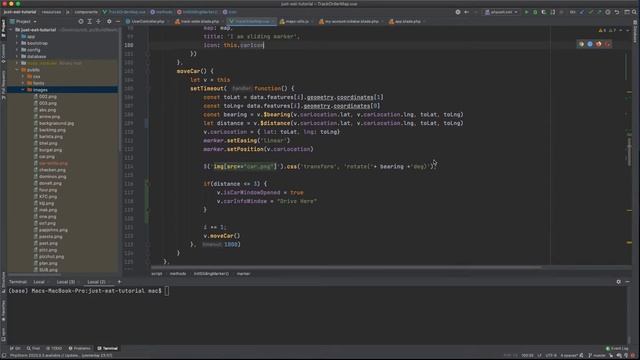
Task: Toggle the Database tool window on right edge
Action: (636, 32)
